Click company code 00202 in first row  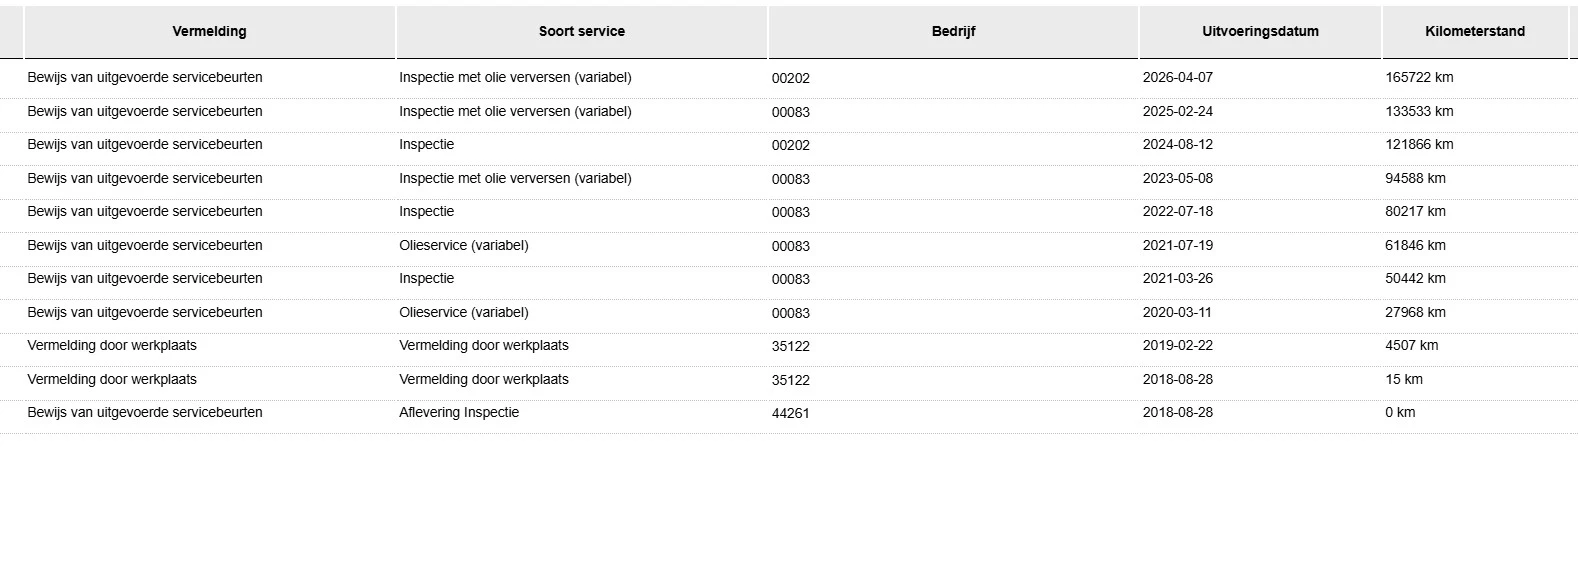[x=790, y=78]
